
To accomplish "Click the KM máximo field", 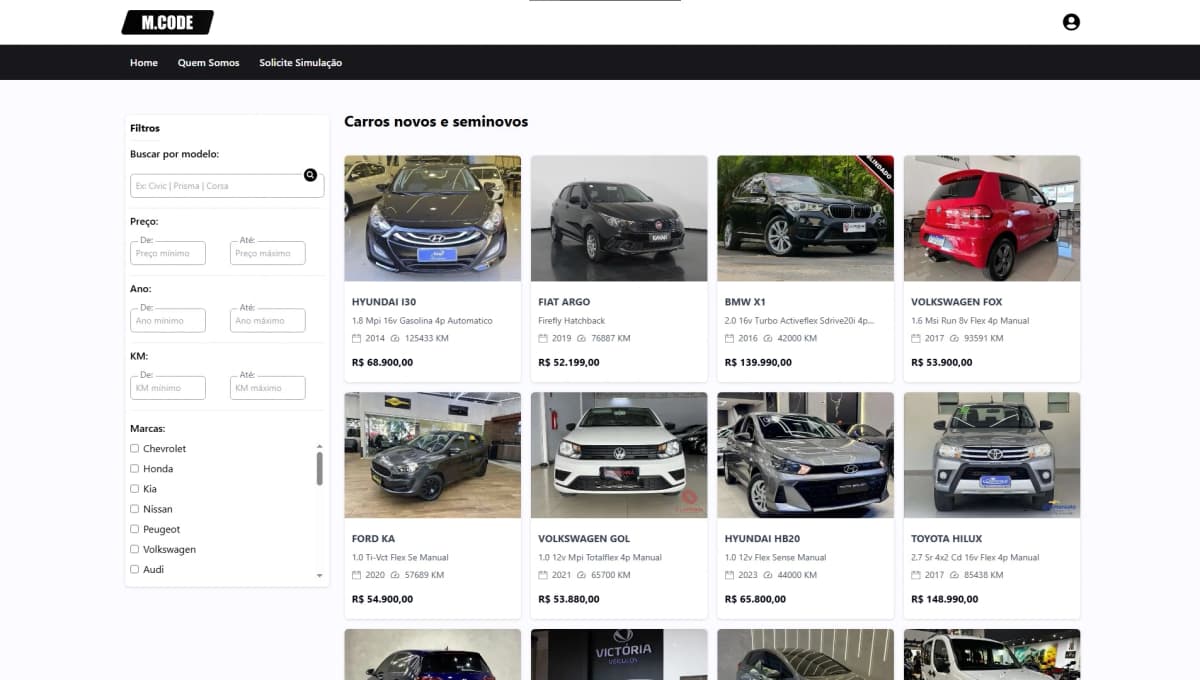I will tap(268, 388).
